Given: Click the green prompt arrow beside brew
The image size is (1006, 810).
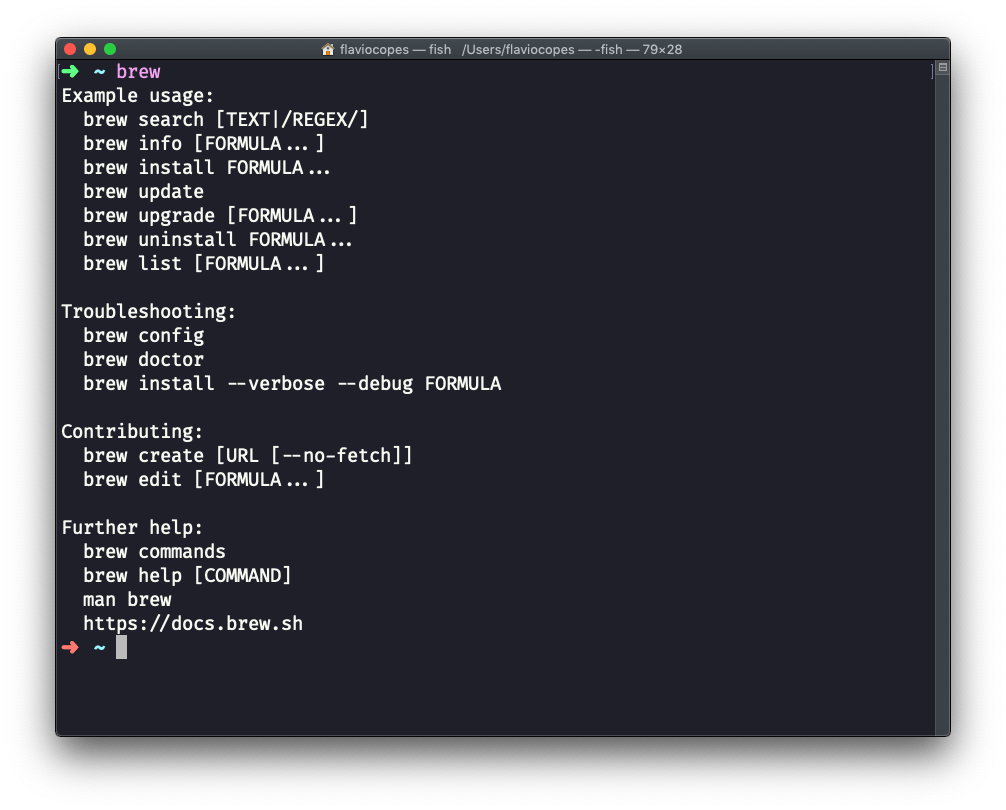Looking at the screenshot, I should pyautogui.click(x=69, y=71).
